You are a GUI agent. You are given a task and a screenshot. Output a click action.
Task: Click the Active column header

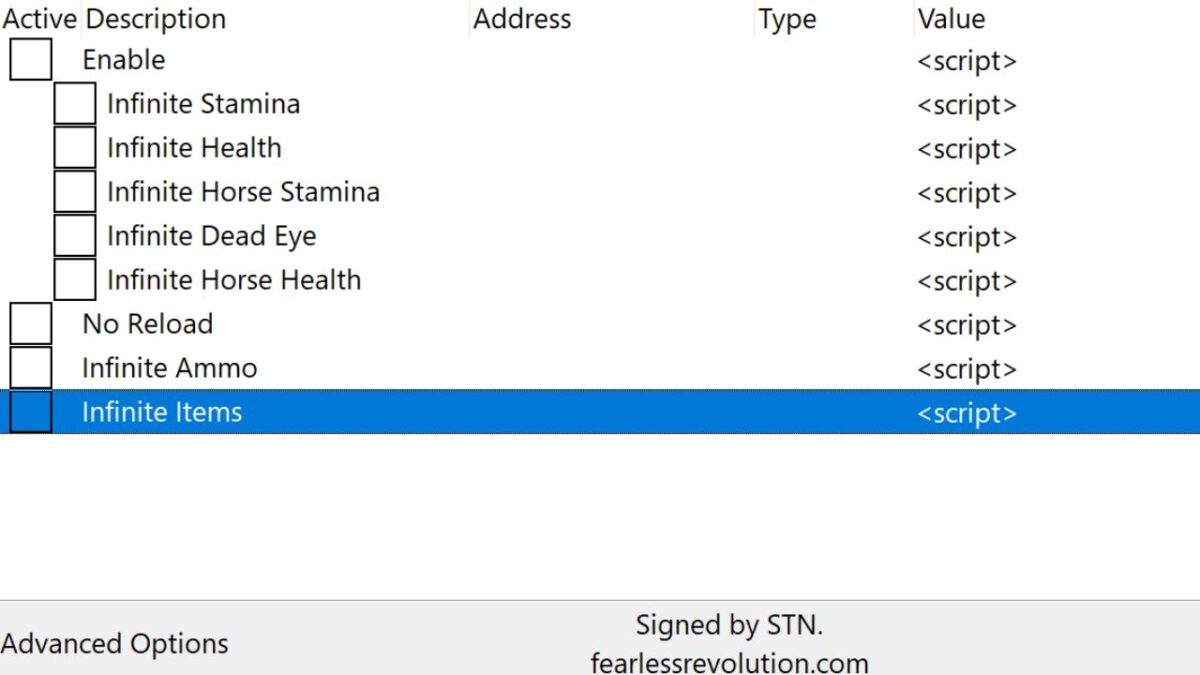coord(41,19)
